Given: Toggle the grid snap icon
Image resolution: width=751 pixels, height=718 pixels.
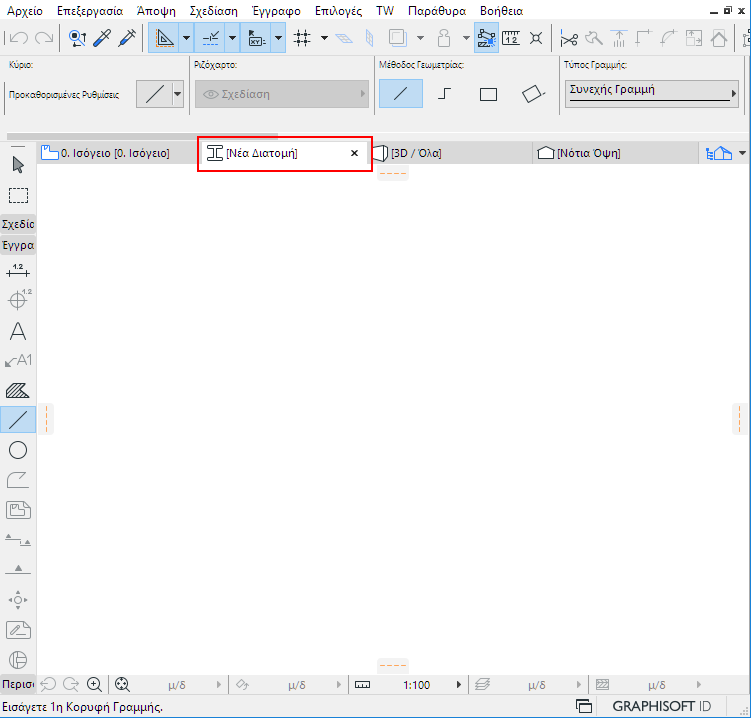Looking at the screenshot, I should click(x=302, y=38).
